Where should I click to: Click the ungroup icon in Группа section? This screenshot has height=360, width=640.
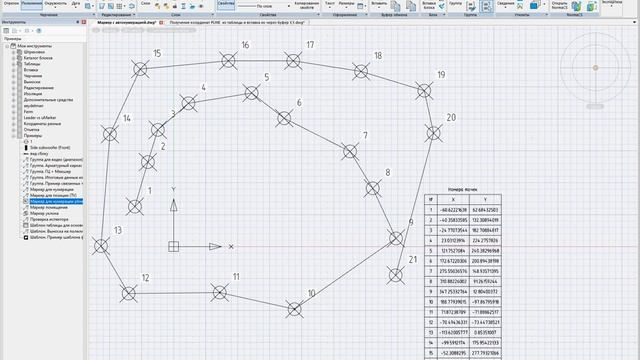471,6
